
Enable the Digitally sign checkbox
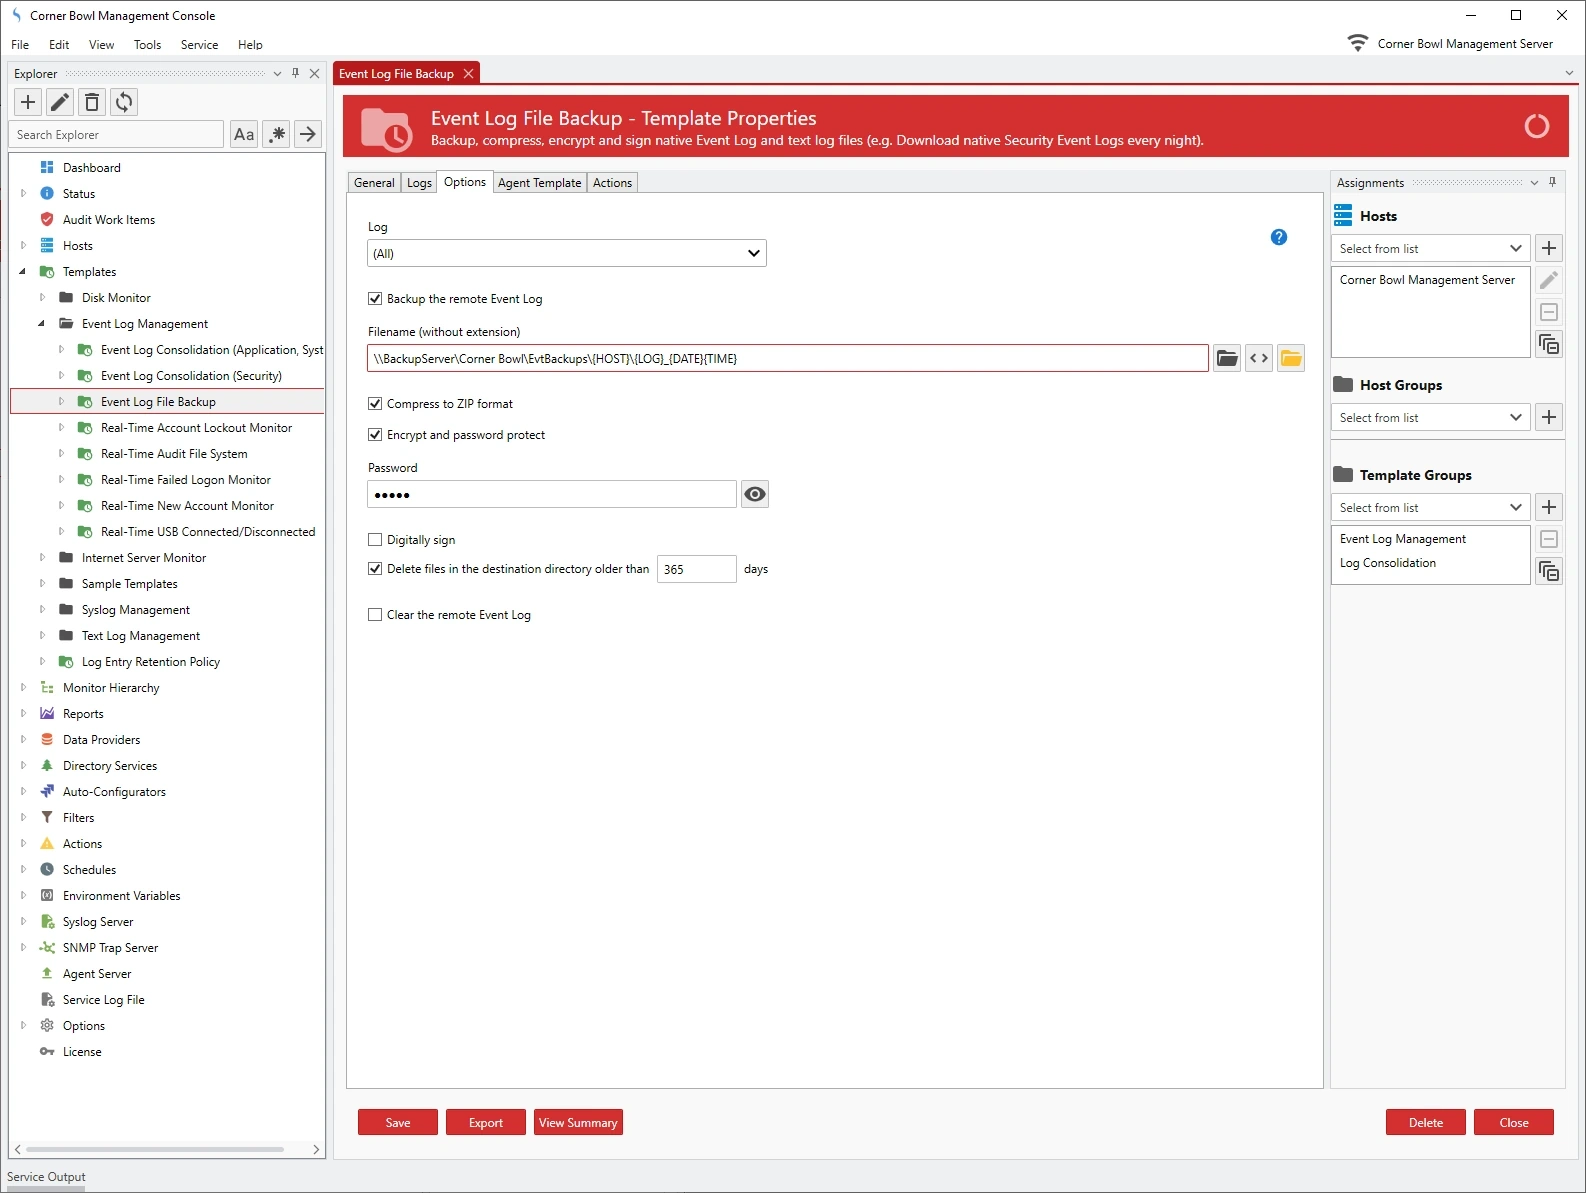pos(375,540)
